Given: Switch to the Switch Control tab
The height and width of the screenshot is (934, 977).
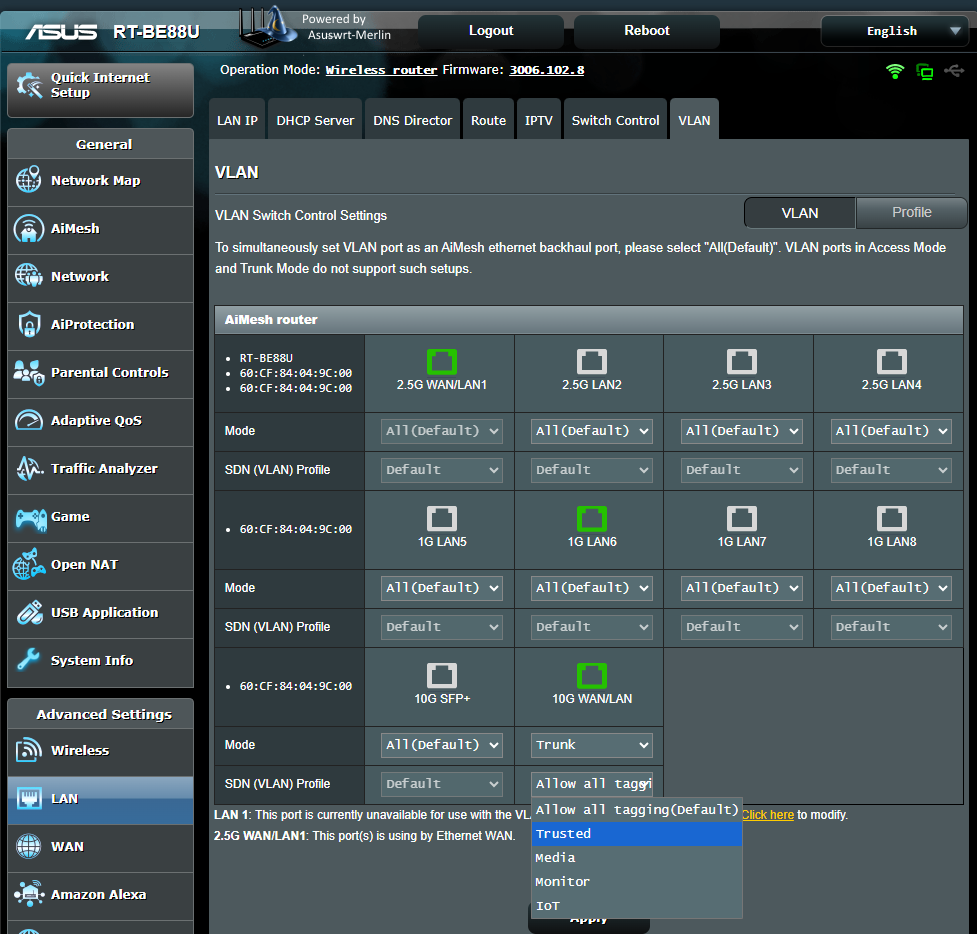Looking at the screenshot, I should tap(616, 120).
